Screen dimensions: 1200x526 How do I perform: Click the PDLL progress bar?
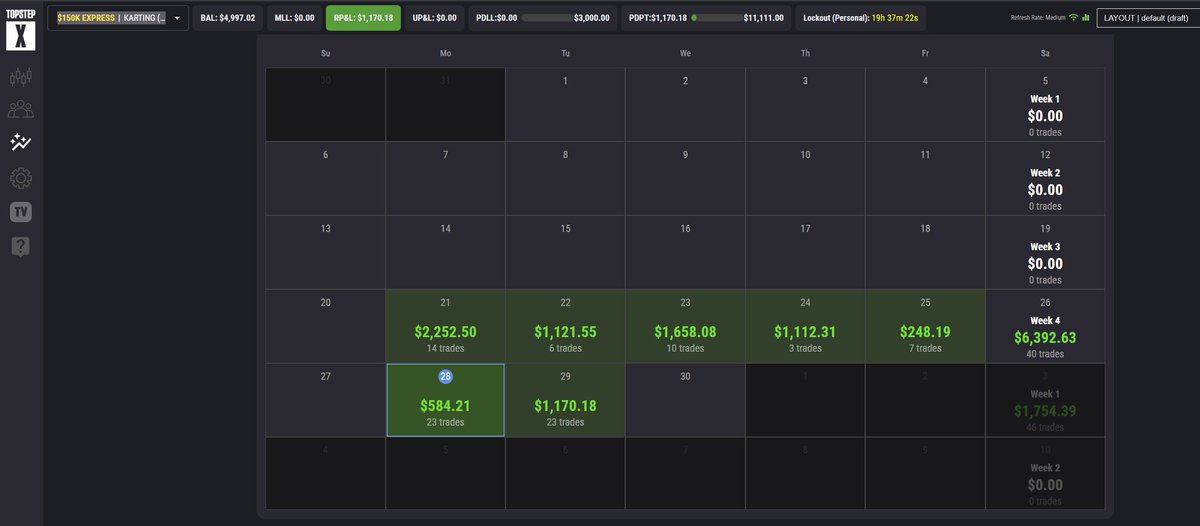(545, 18)
